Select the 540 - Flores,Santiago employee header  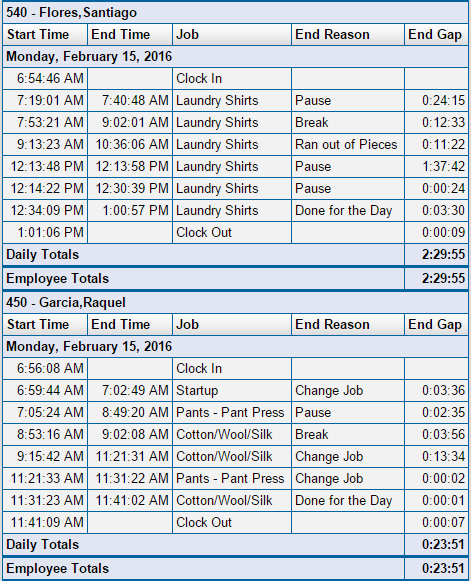[235, 13]
